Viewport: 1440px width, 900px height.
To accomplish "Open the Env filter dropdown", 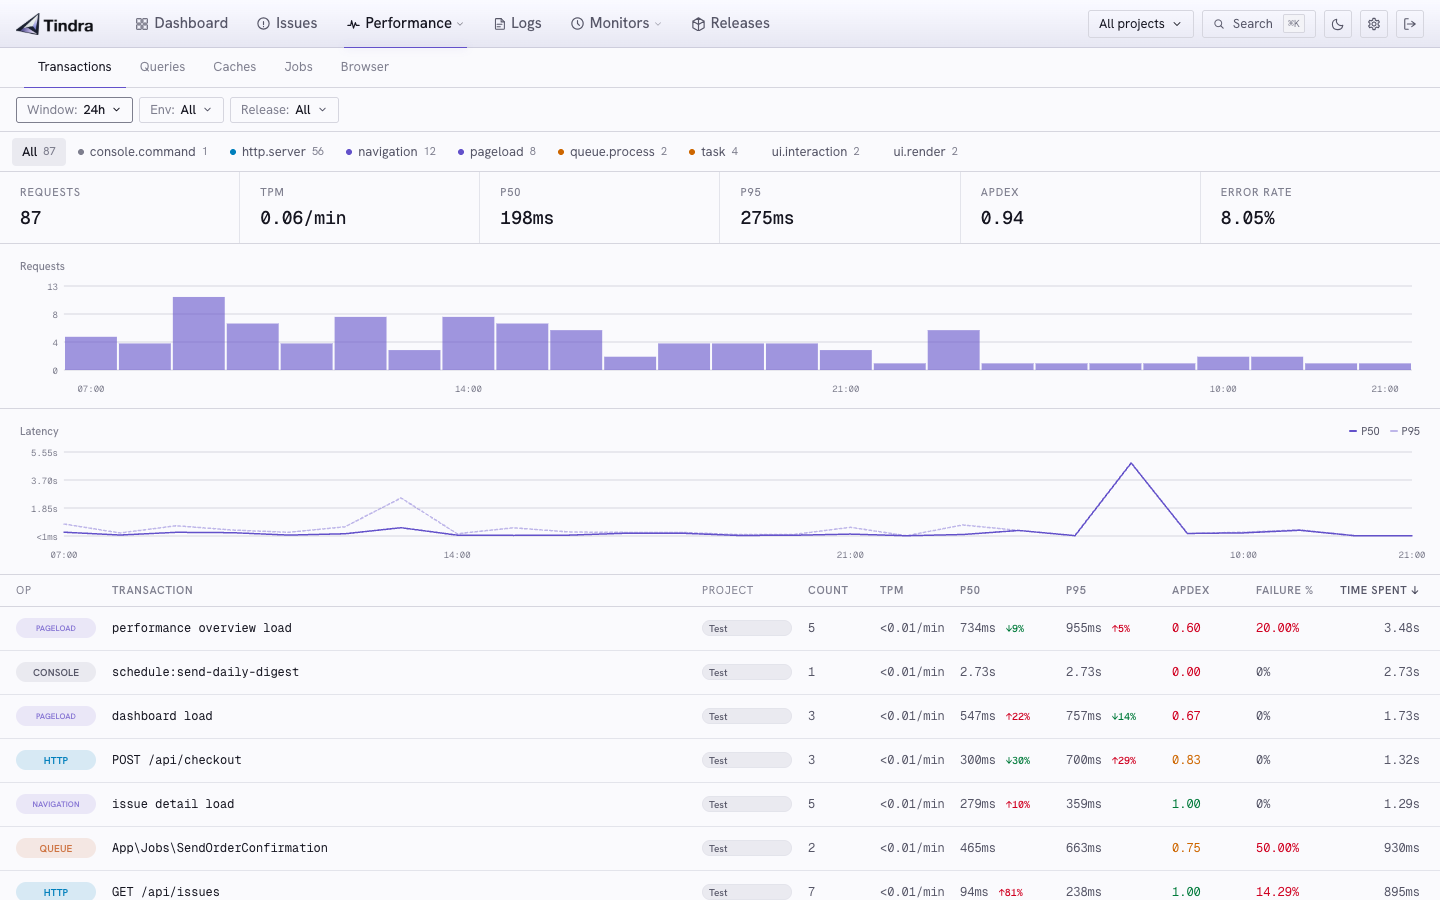I will point(181,110).
